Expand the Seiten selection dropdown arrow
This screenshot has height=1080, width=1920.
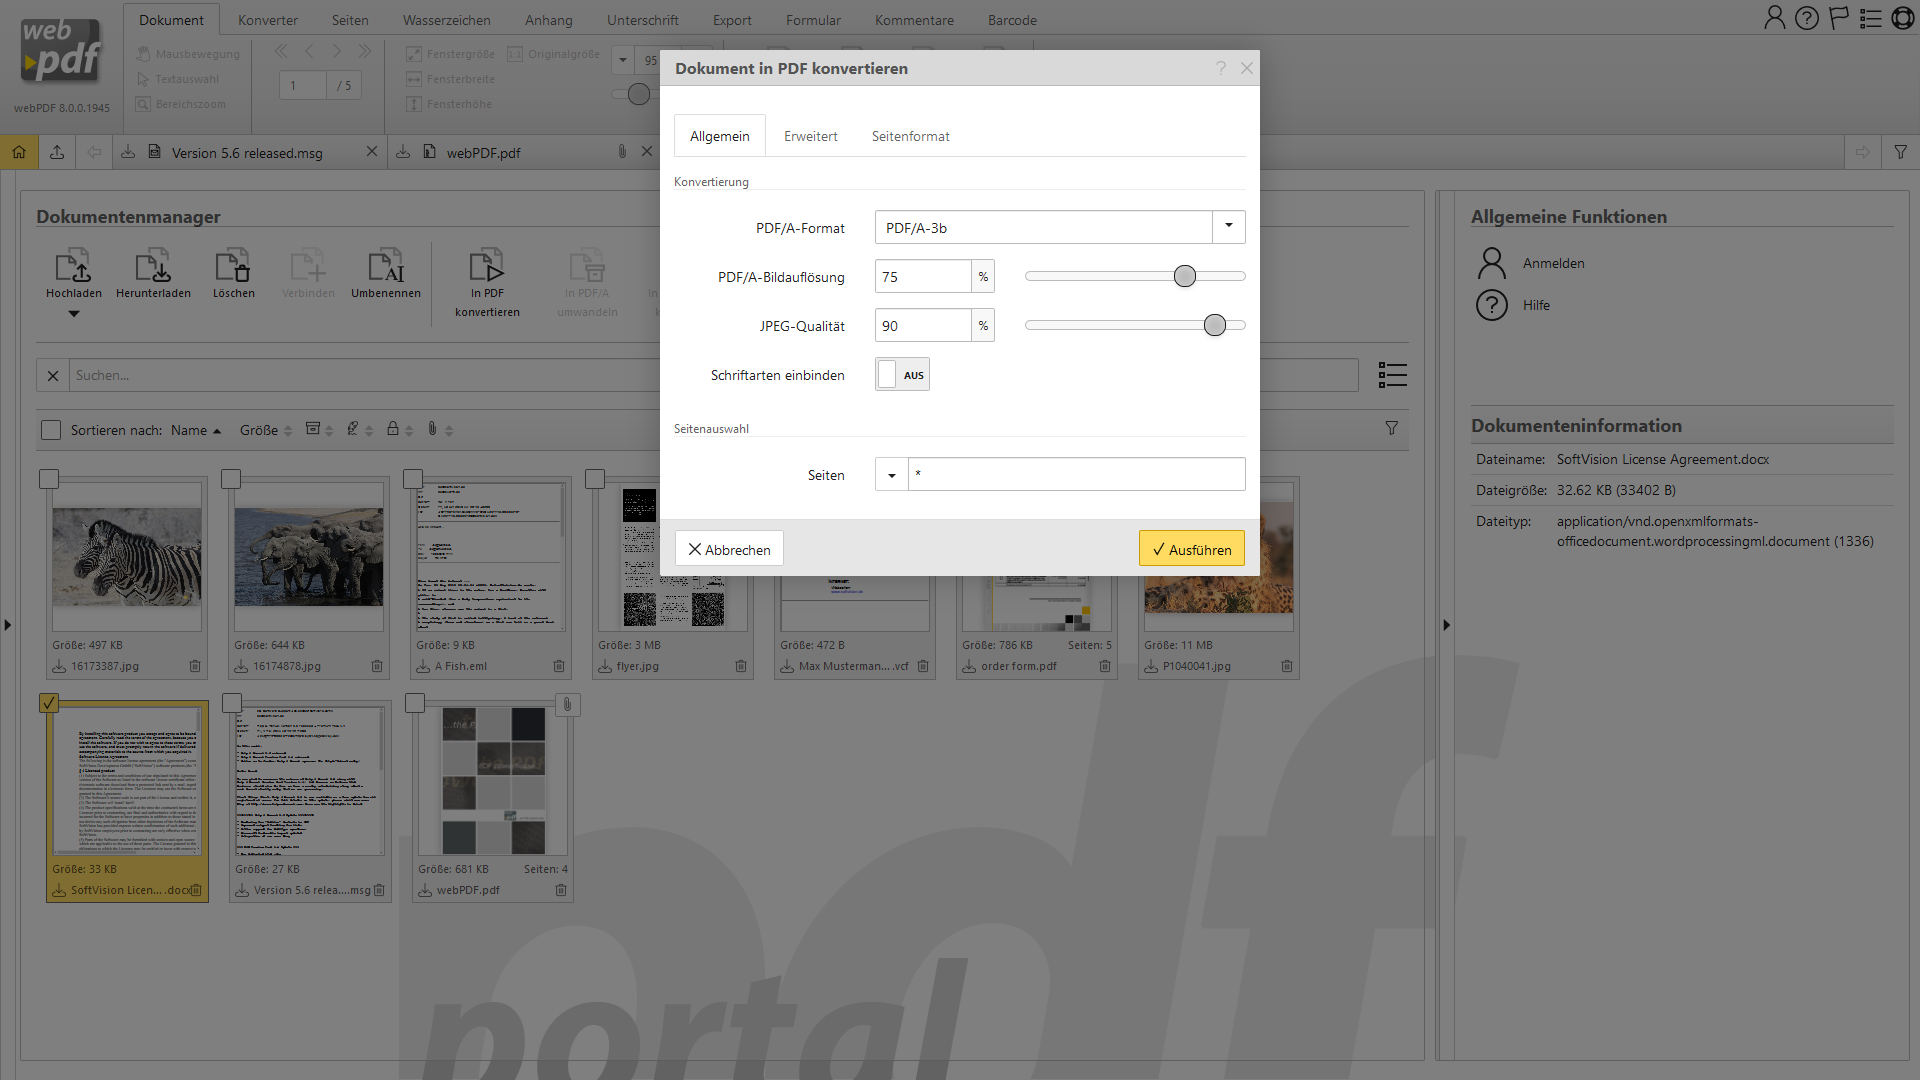[891, 475]
